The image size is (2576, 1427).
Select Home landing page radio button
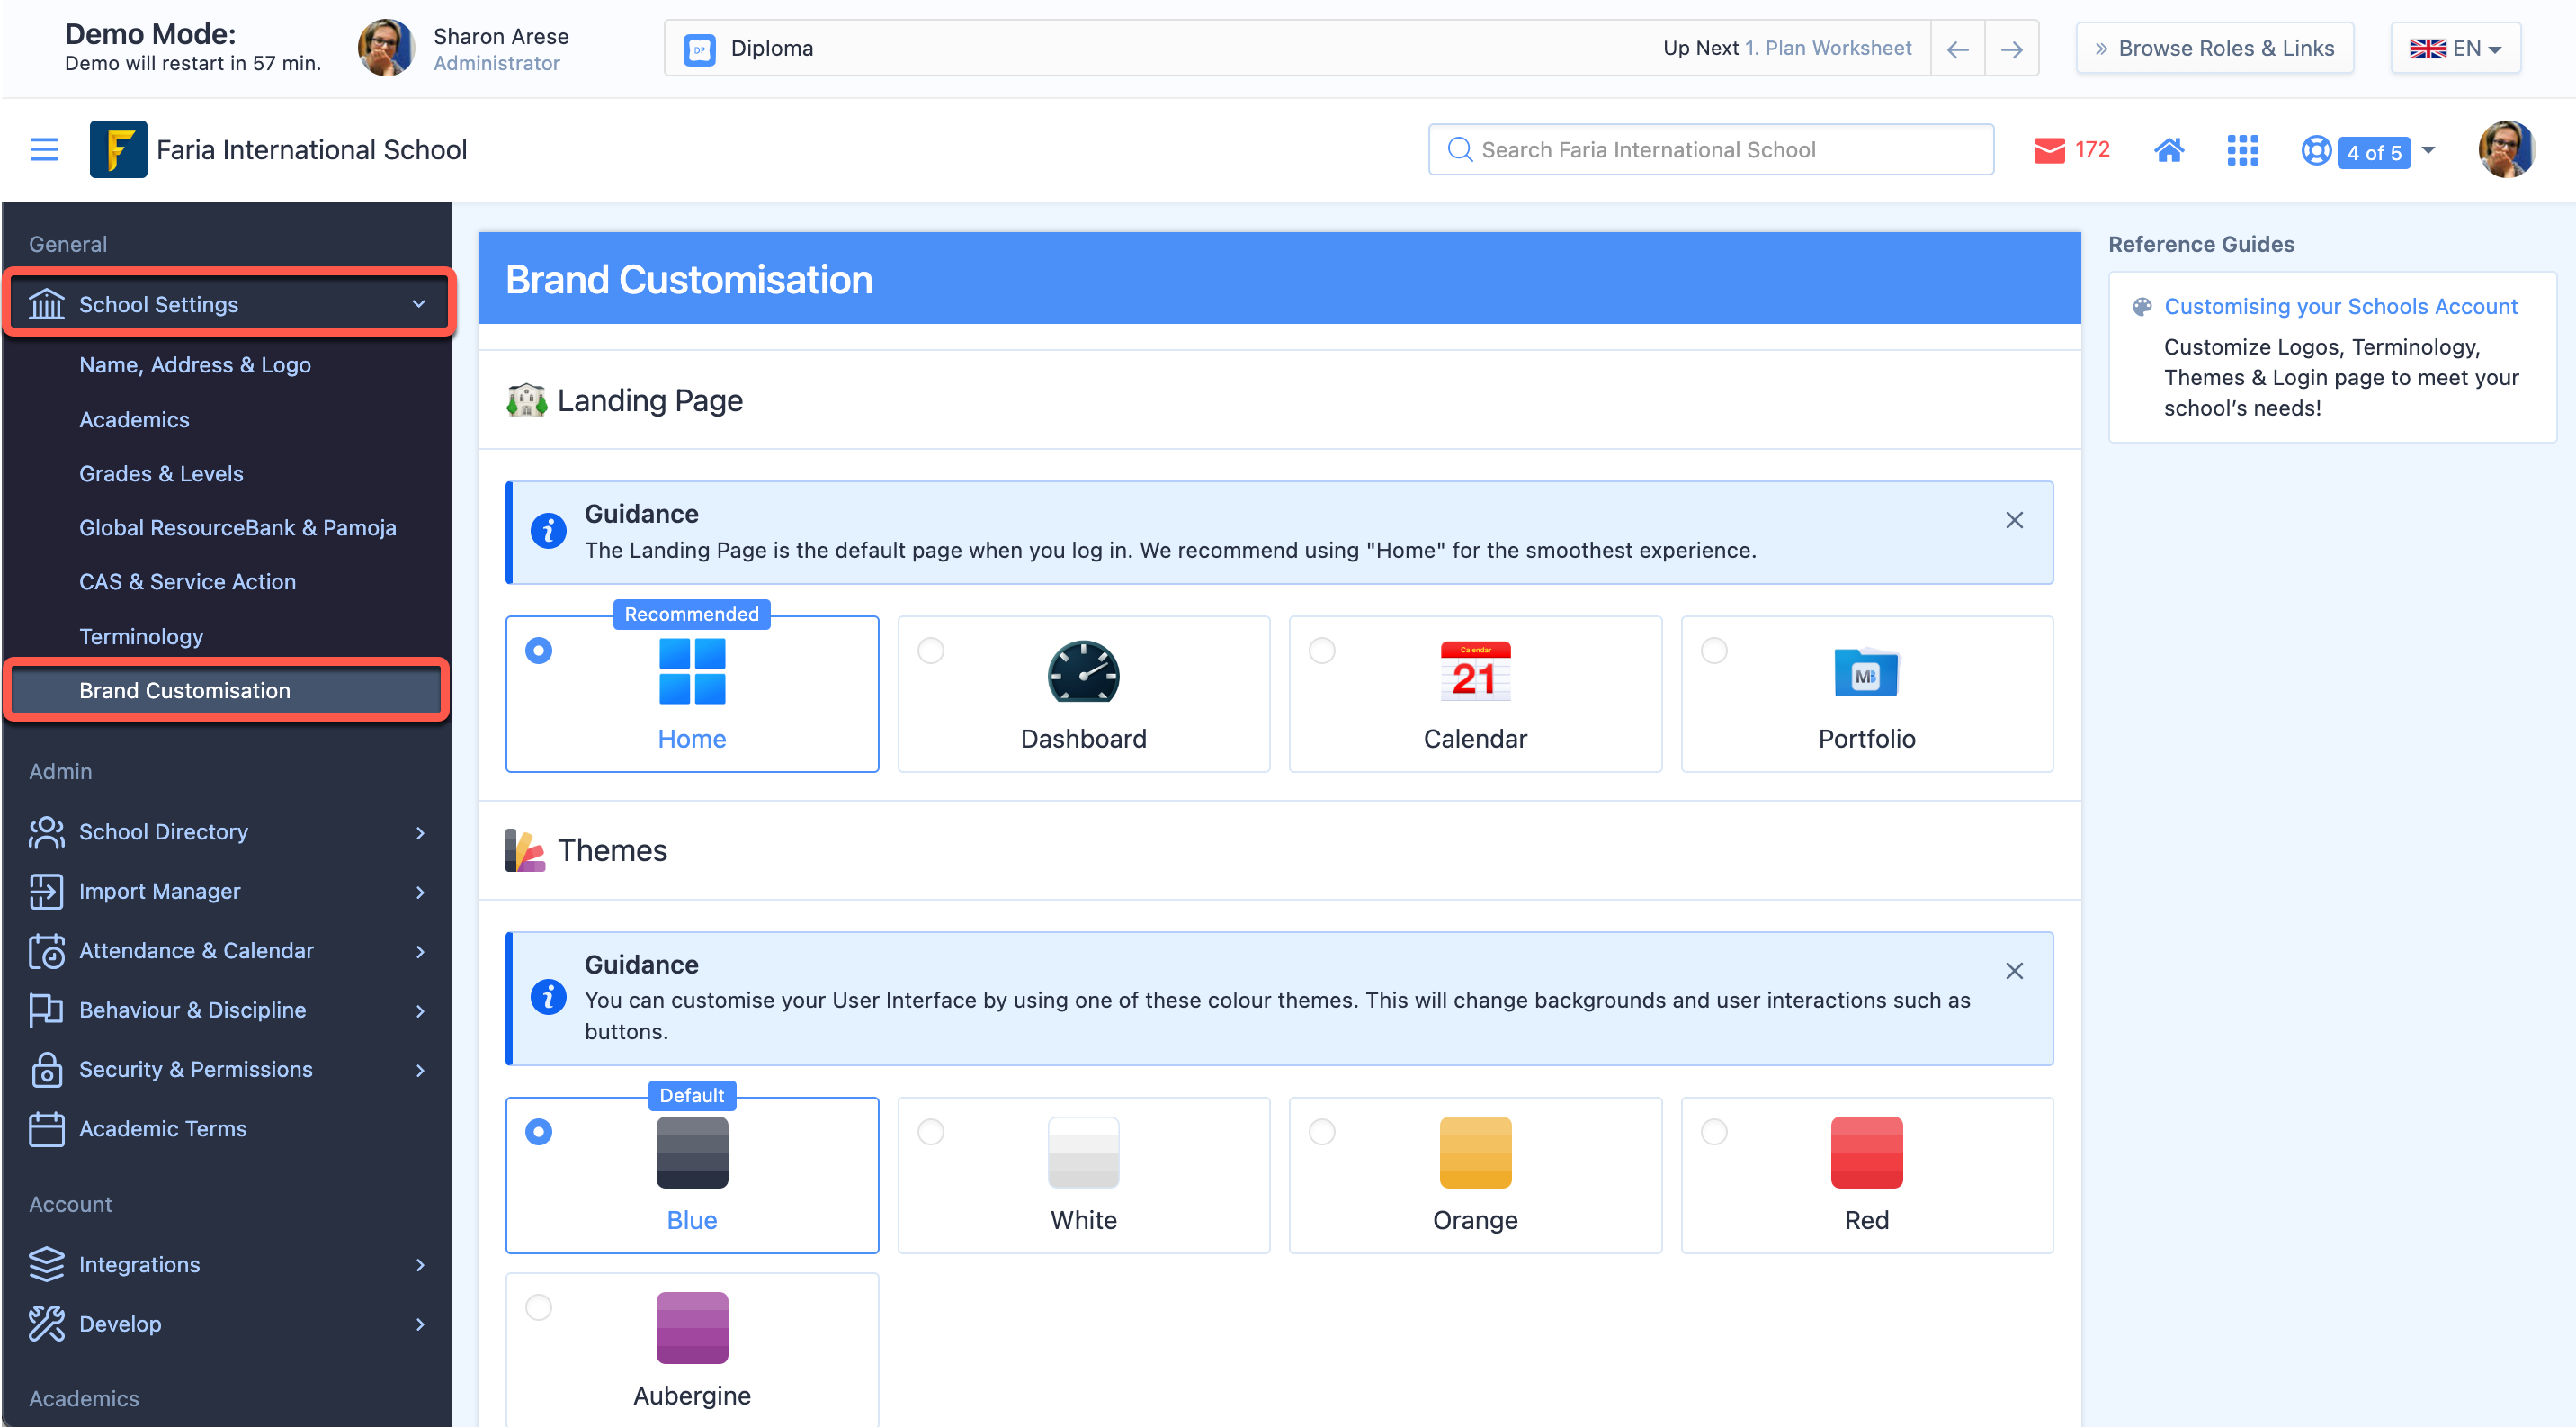point(539,651)
